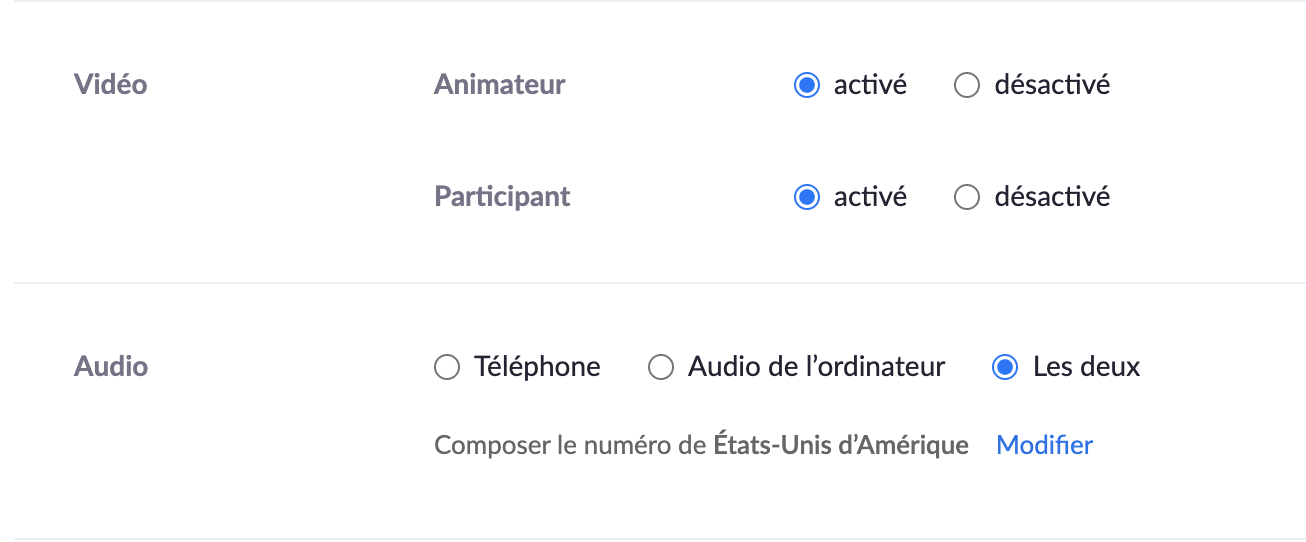Image resolution: width=1306 pixels, height=542 pixels.
Task: Click the "désactivé" text in Participant row
Action: pyautogui.click(x=1052, y=197)
